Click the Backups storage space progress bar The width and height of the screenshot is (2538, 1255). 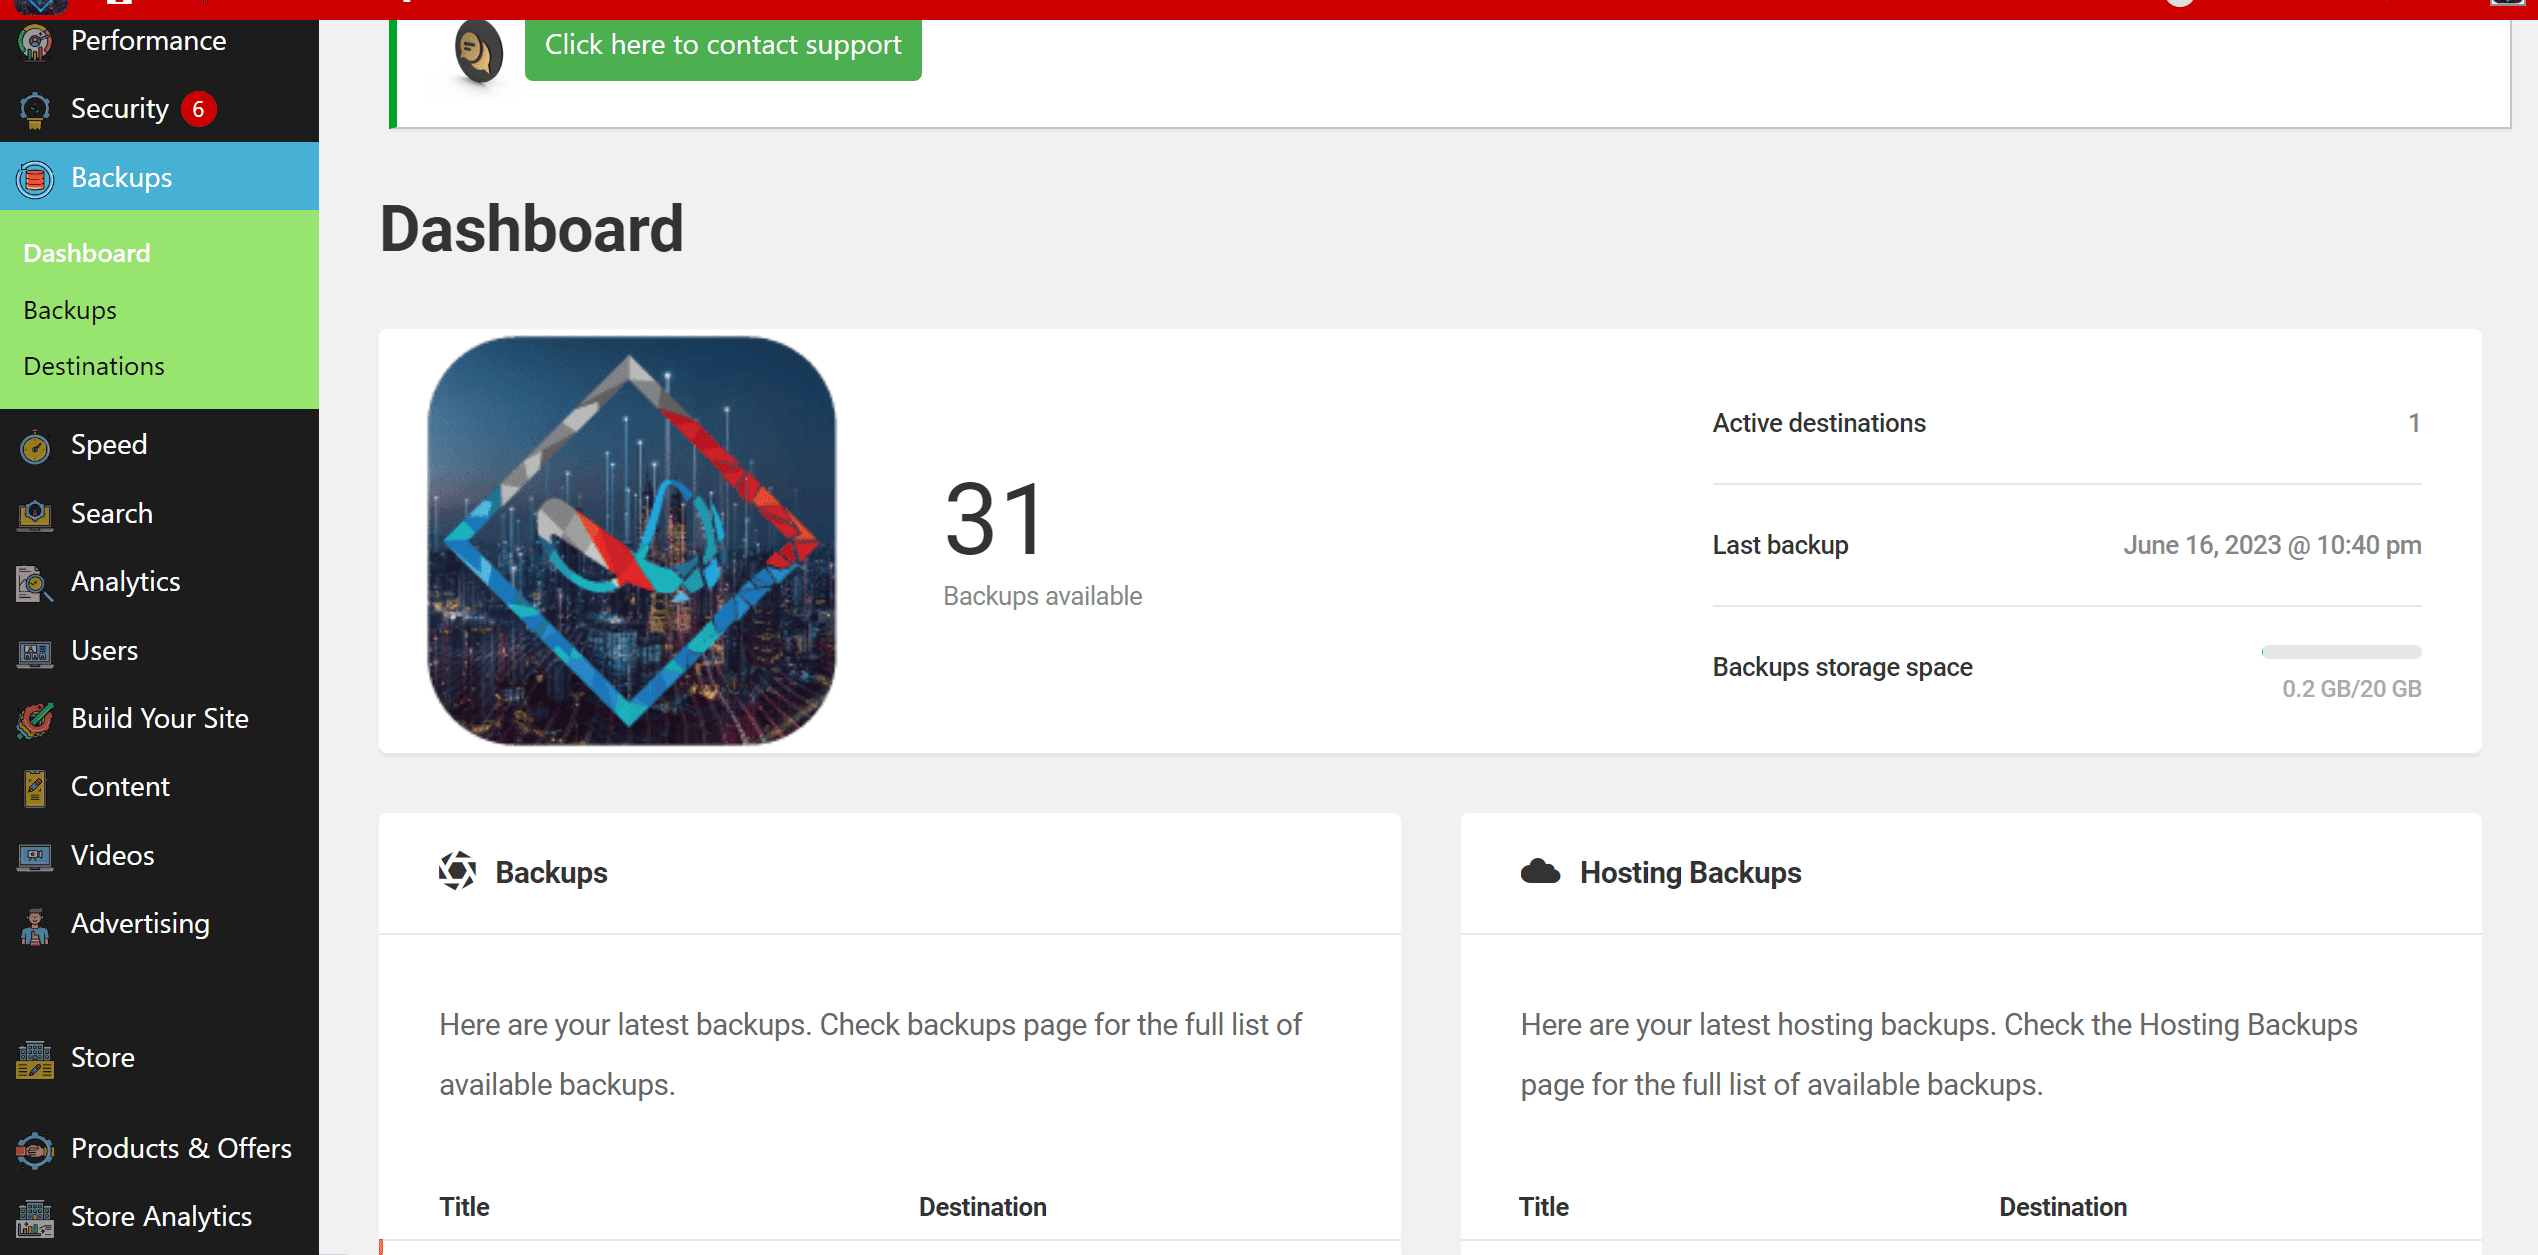point(2341,652)
